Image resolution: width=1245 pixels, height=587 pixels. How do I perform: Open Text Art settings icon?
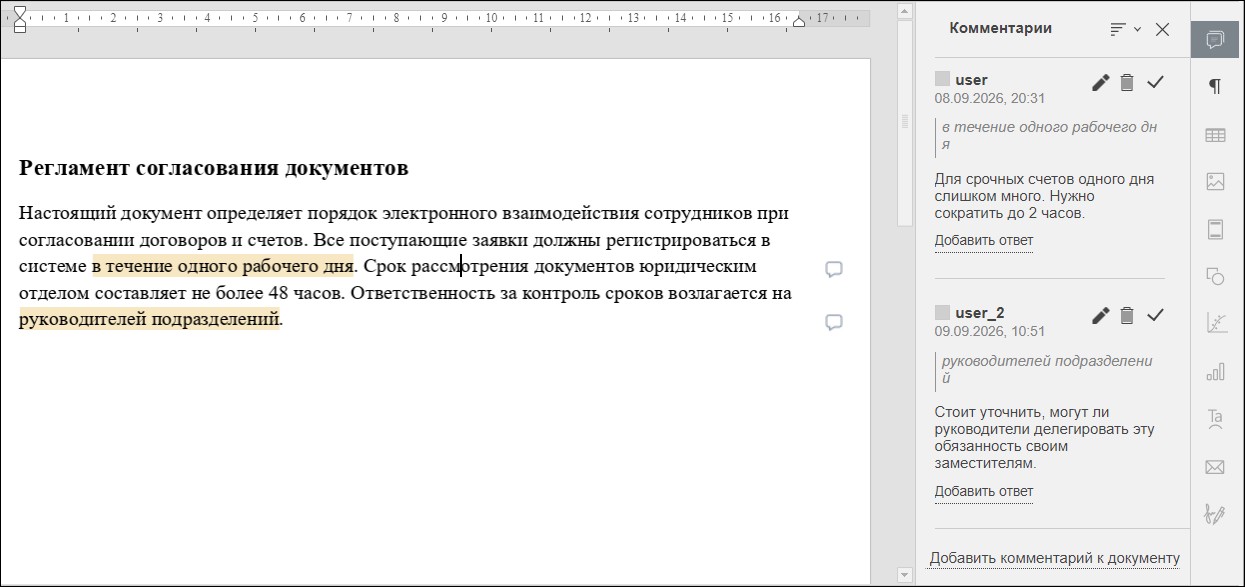(1215, 419)
